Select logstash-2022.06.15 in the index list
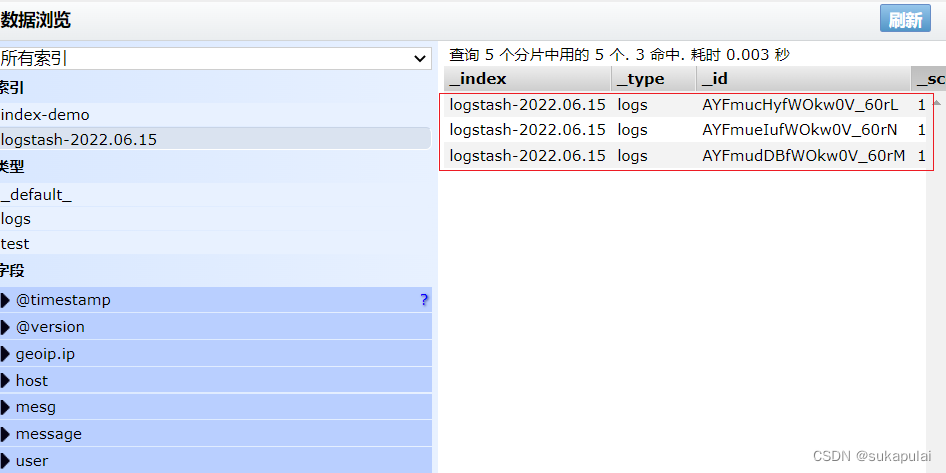This screenshot has width=946, height=473. (x=215, y=140)
